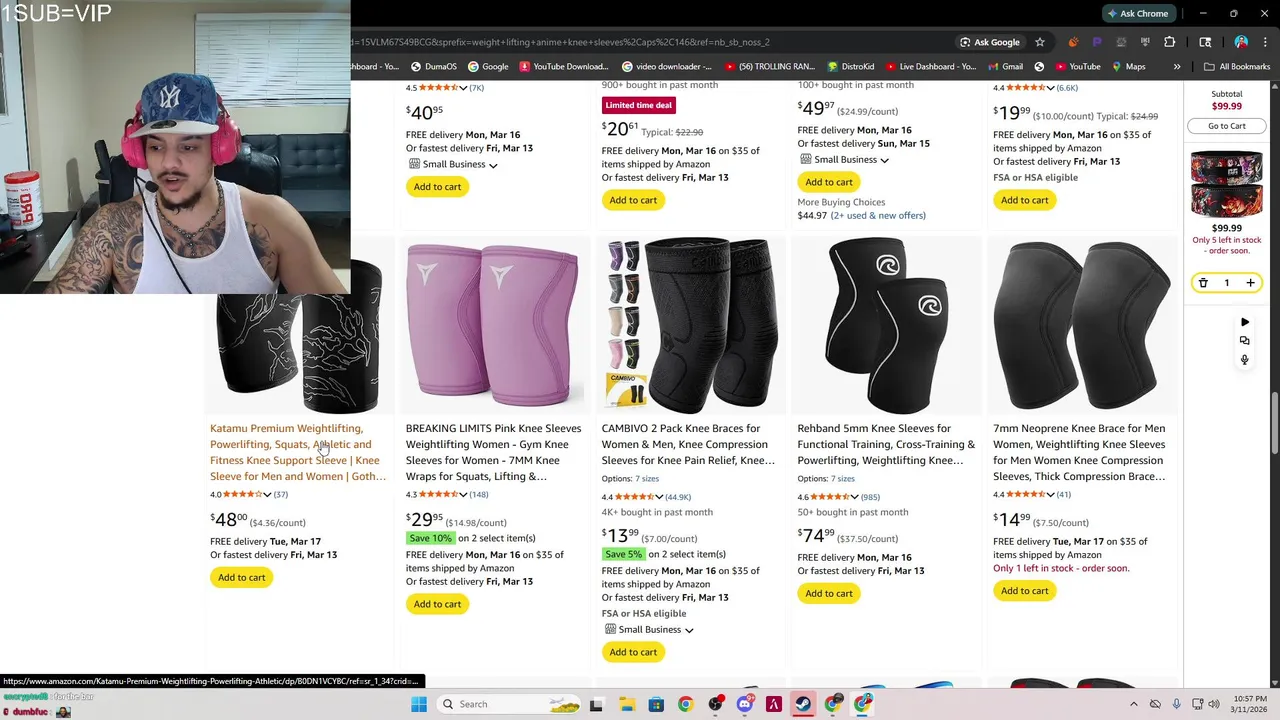Expand rating dropdown for Katamu knee sleeves
The height and width of the screenshot is (720, 1280).
[x=267, y=494]
